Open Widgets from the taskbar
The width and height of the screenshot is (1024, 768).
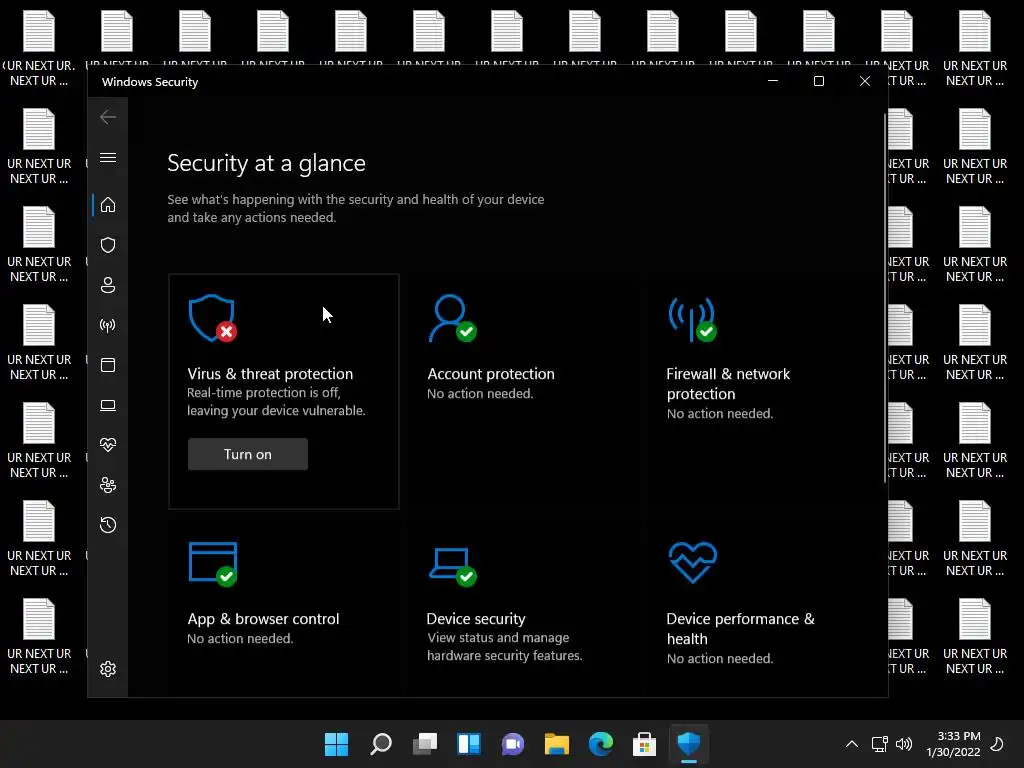click(x=469, y=744)
